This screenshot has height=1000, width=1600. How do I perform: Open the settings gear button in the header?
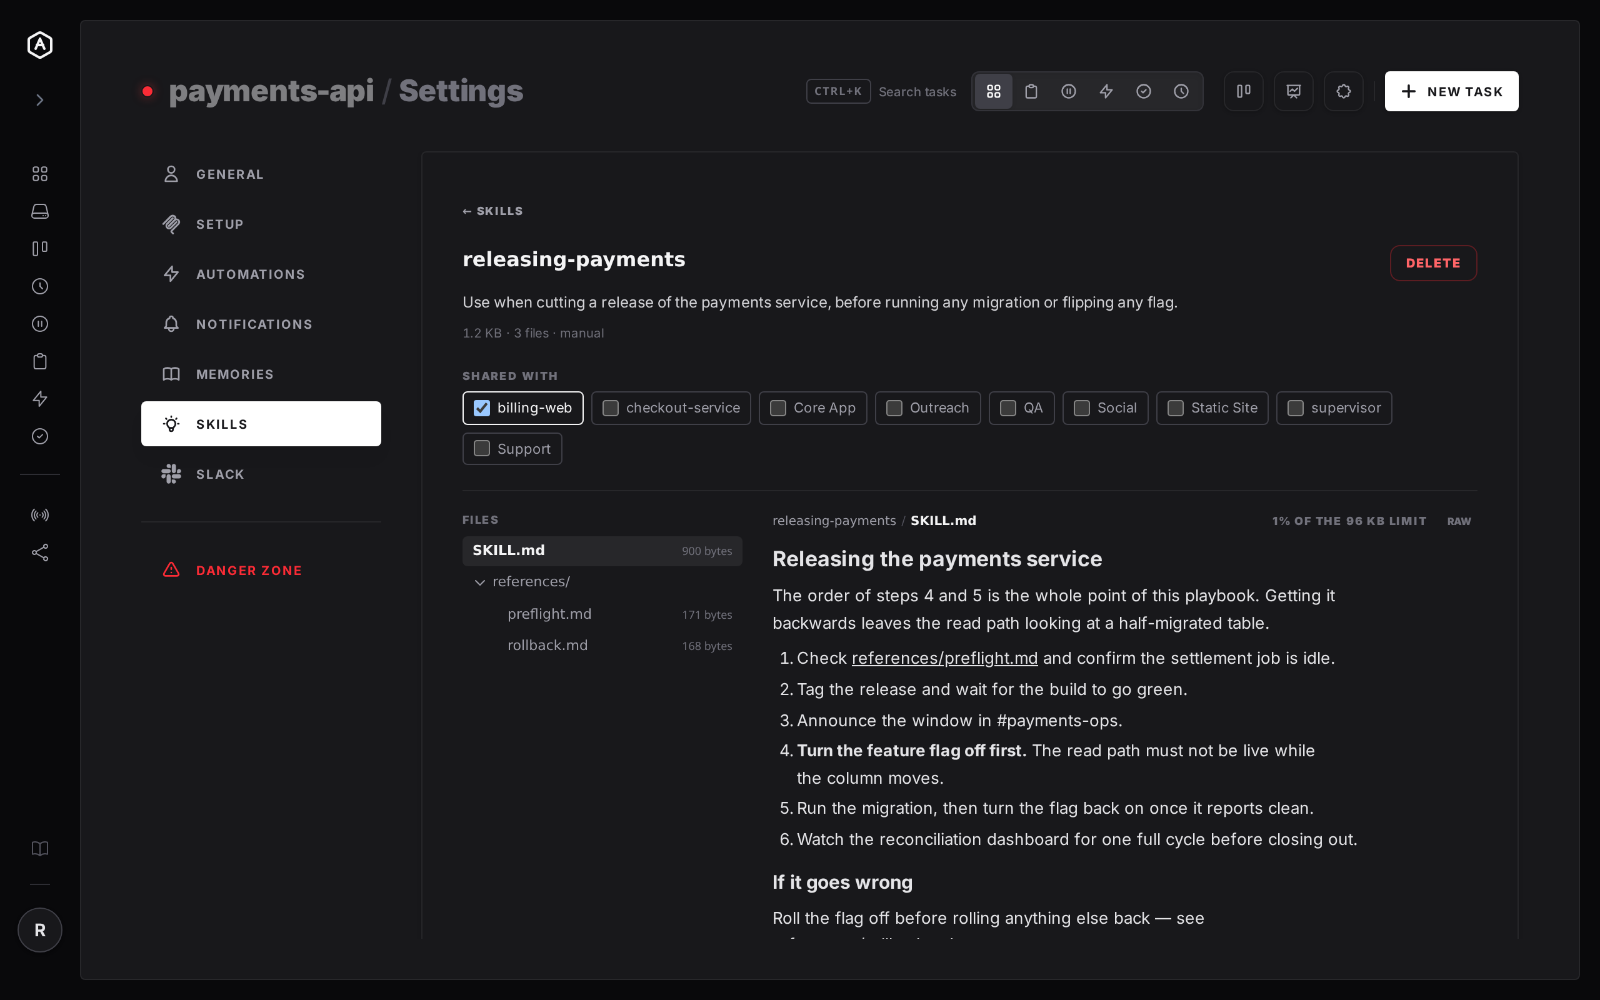coord(1344,91)
